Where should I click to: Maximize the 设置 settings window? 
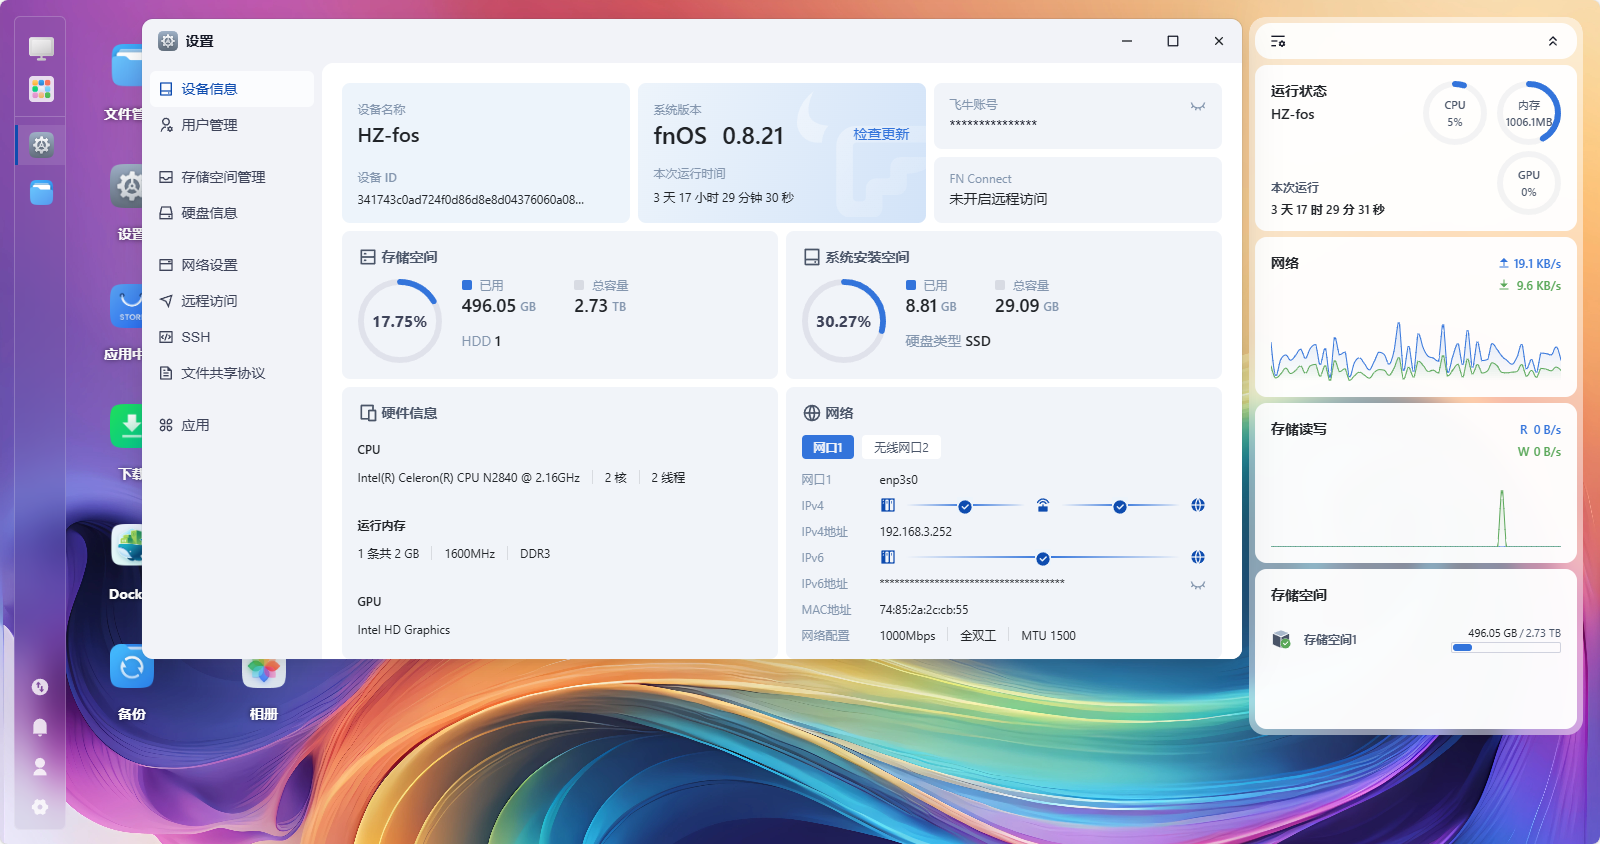click(x=1173, y=41)
